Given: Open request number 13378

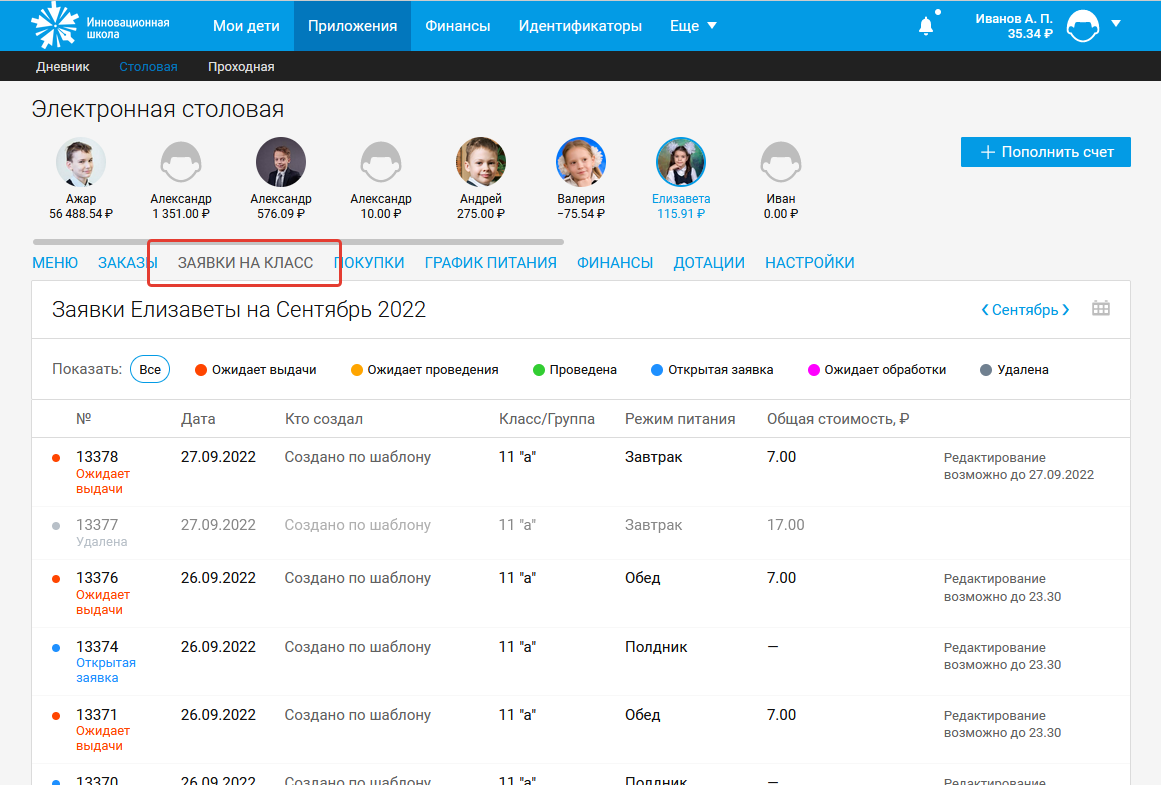Looking at the screenshot, I should 97,457.
